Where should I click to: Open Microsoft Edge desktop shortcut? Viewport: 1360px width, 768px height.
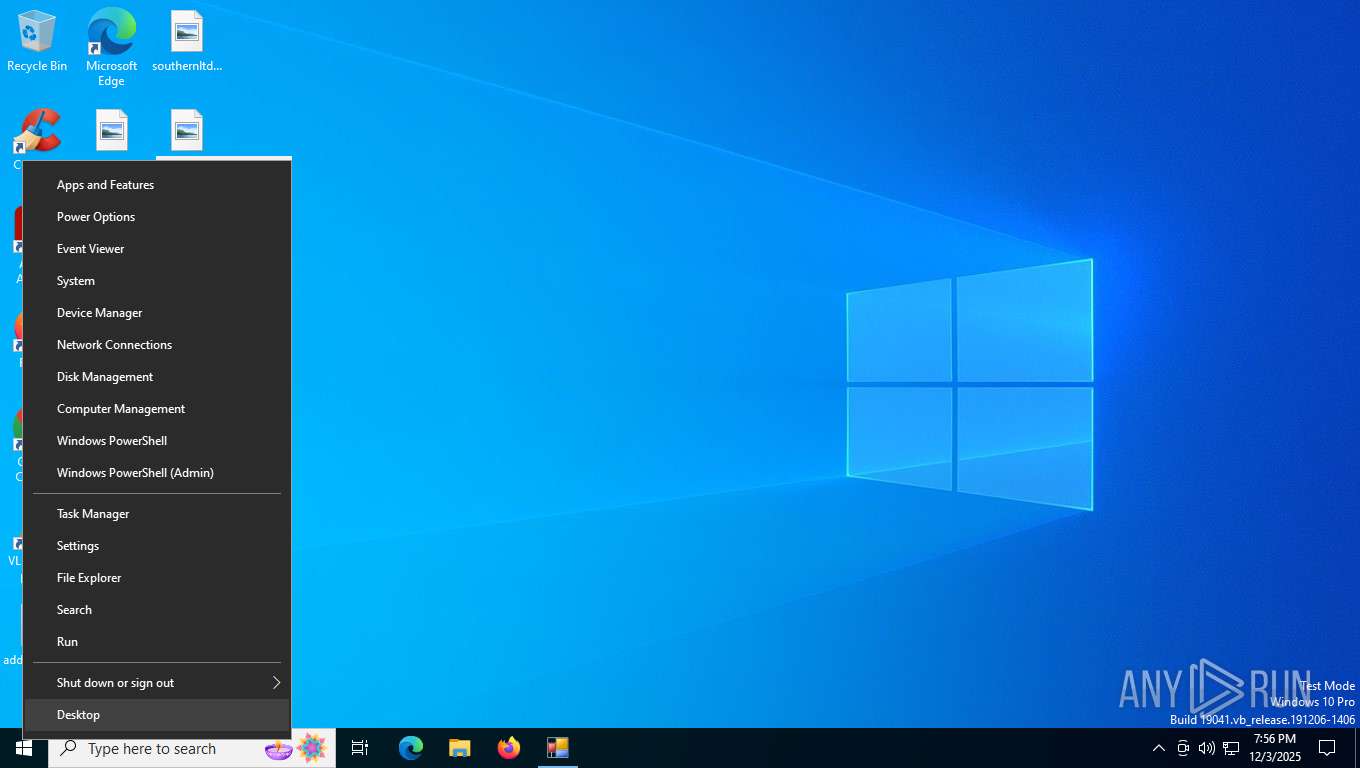(x=111, y=46)
